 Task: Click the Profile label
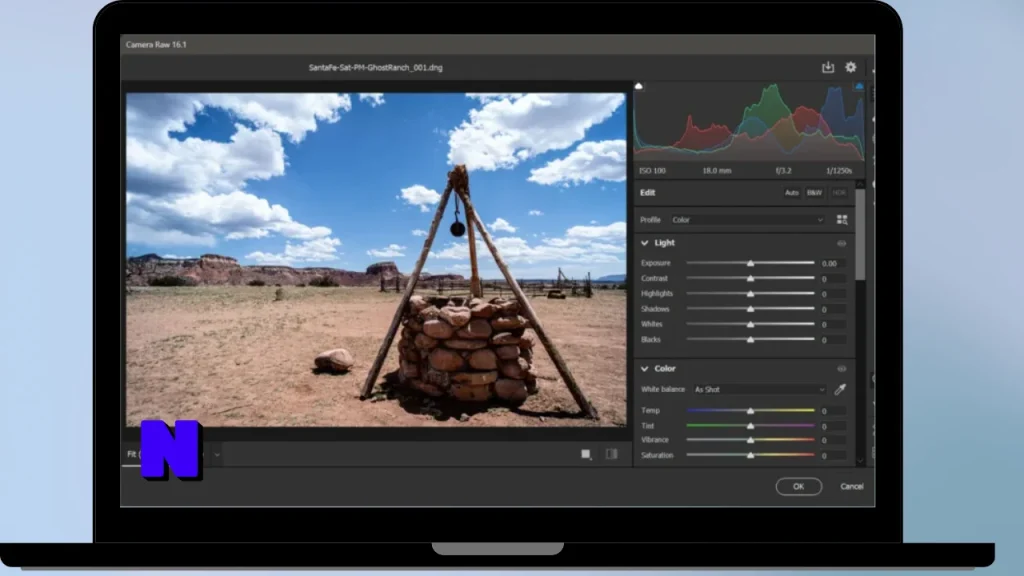point(650,220)
